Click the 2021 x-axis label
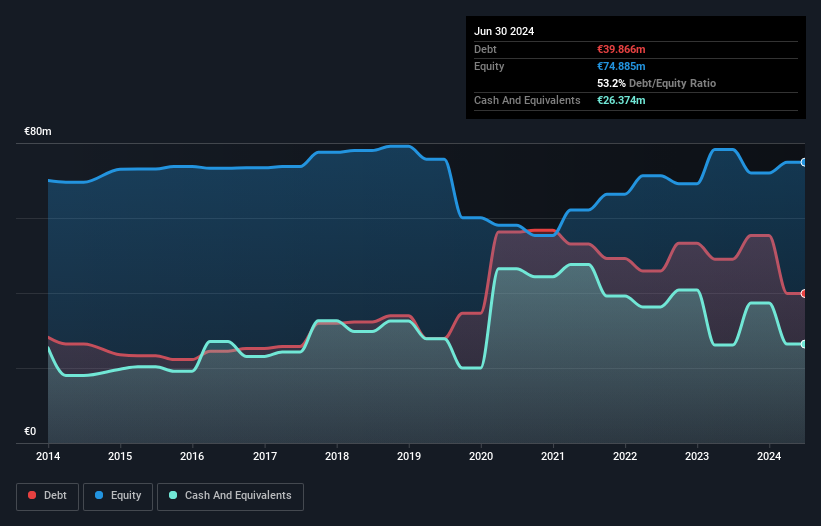Screen dimensions: 821x526 [x=553, y=456]
